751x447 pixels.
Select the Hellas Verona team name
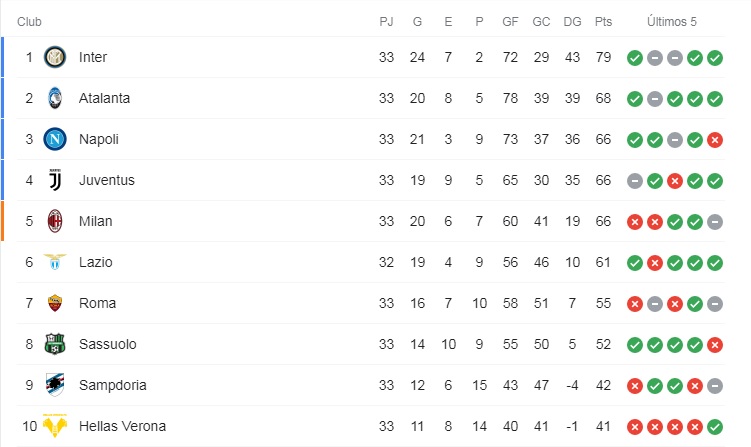pos(123,426)
